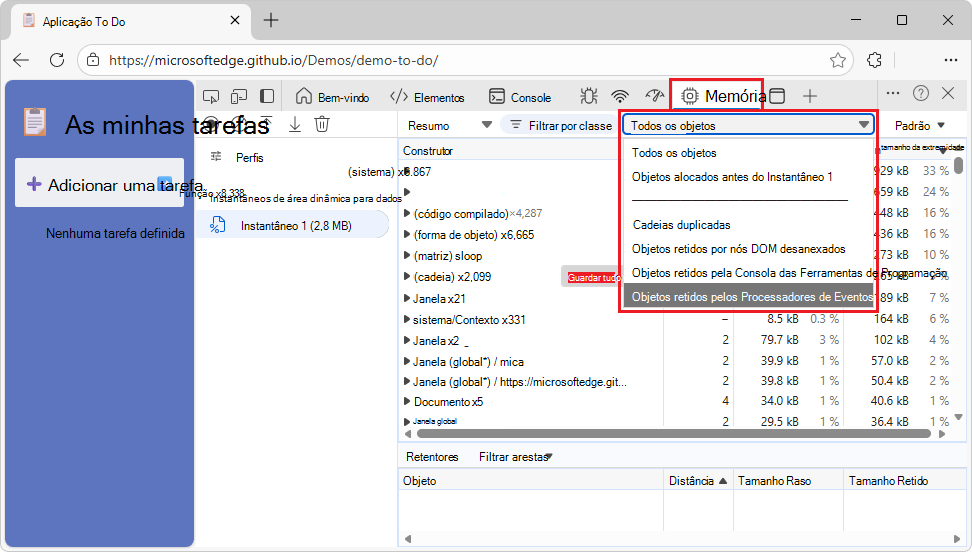Click the download snapshot arrow icon

click(295, 124)
